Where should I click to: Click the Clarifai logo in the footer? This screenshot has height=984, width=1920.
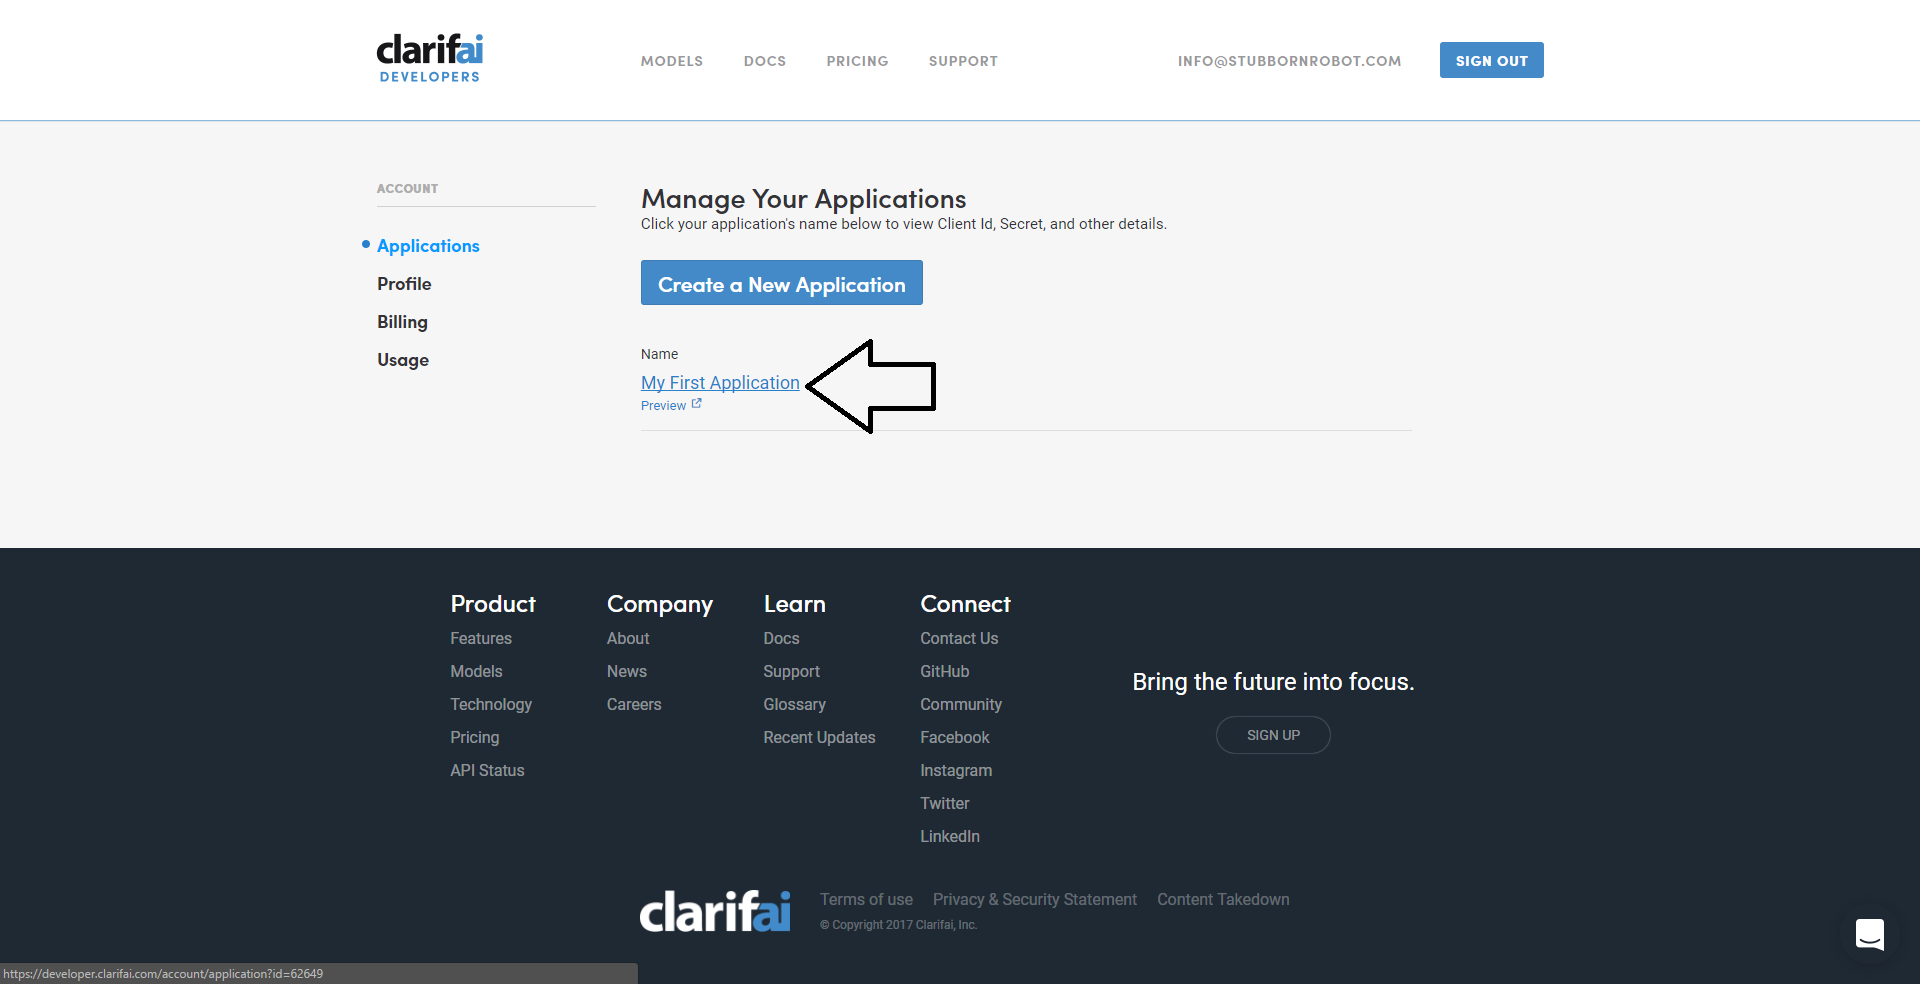coord(715,911)
